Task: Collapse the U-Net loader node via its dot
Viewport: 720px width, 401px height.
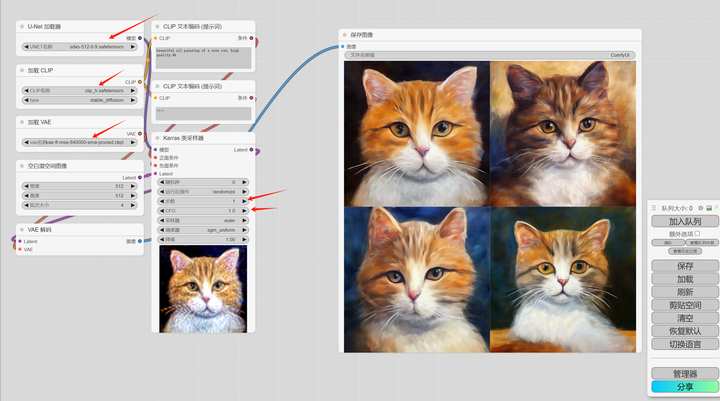Action: [x=21, y=24]
